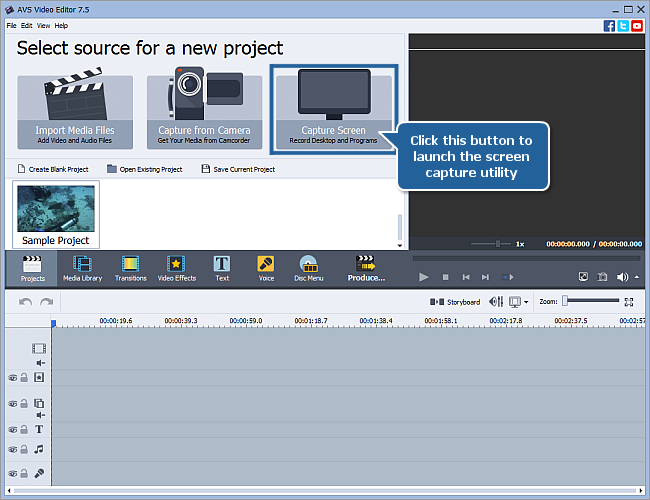The image size is (650, 500).
Task: Select the video overlay track icon
Action: click(x=39, y=403)
